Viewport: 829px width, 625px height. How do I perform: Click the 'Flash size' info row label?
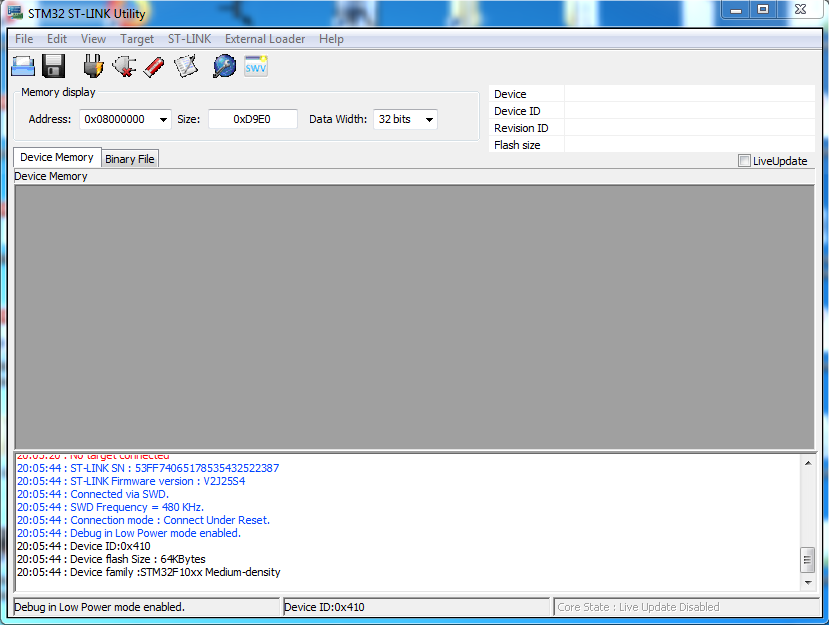point(517,145)
